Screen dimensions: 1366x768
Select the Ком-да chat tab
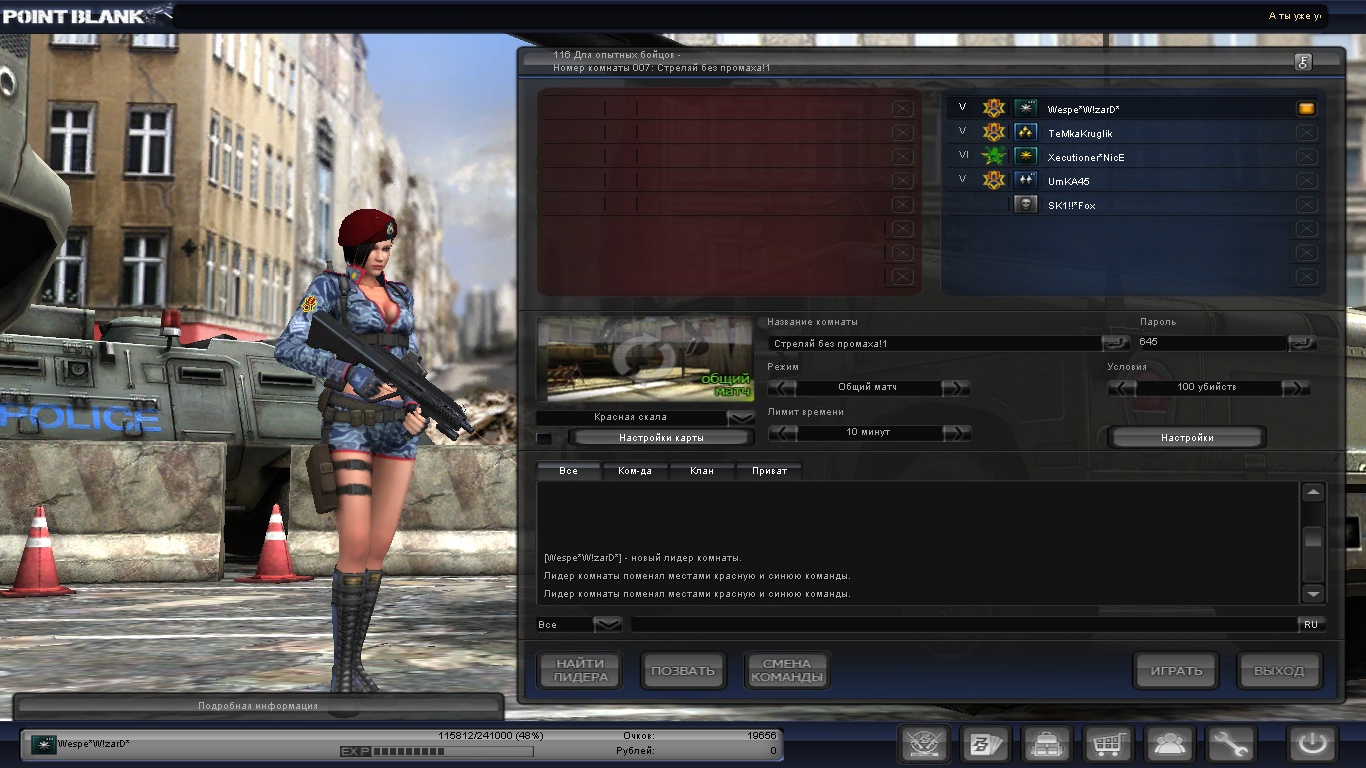point(635,470)
